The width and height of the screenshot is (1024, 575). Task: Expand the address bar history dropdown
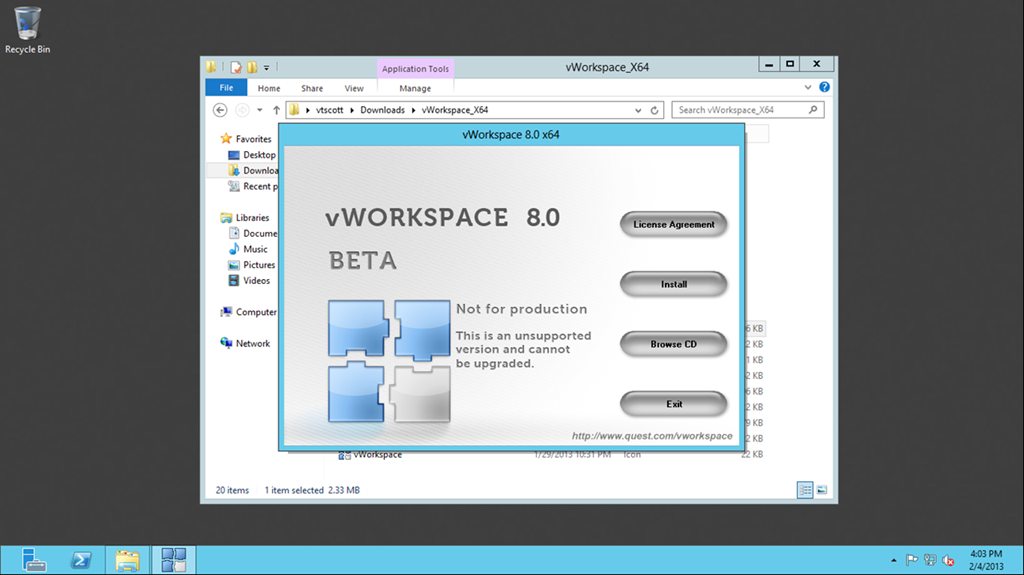(x=638, y=110)
